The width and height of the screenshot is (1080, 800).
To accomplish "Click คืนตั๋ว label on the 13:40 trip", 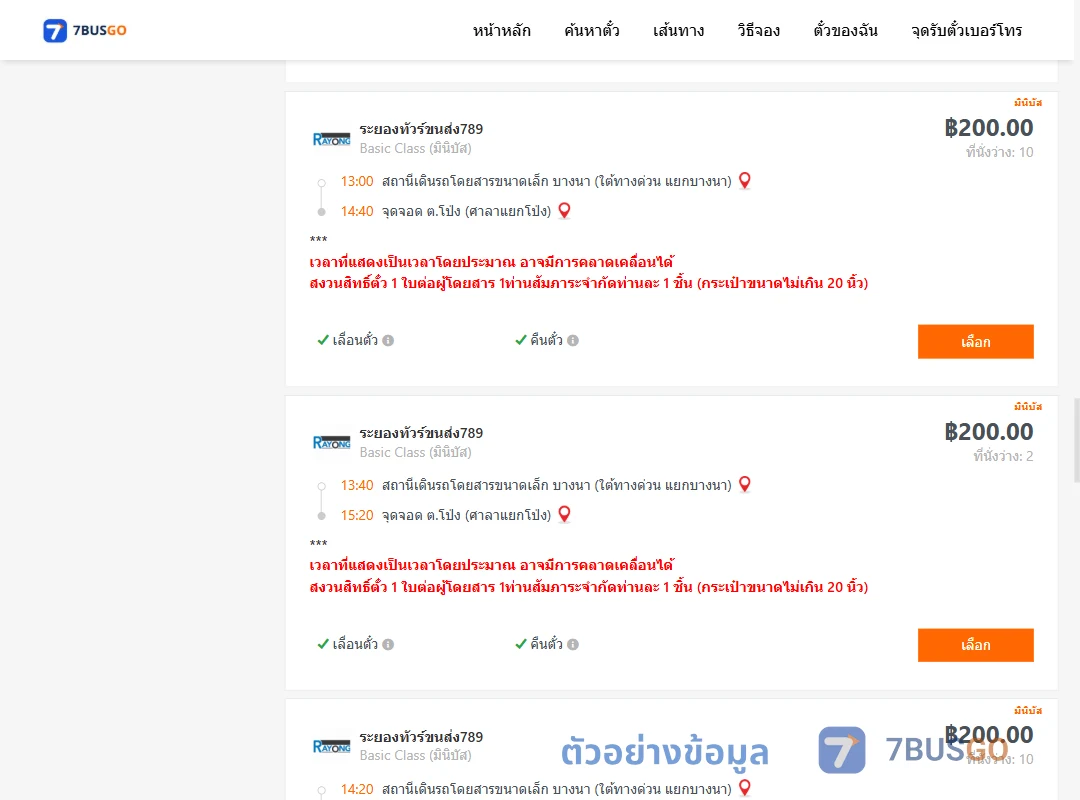I will [546, 644].
